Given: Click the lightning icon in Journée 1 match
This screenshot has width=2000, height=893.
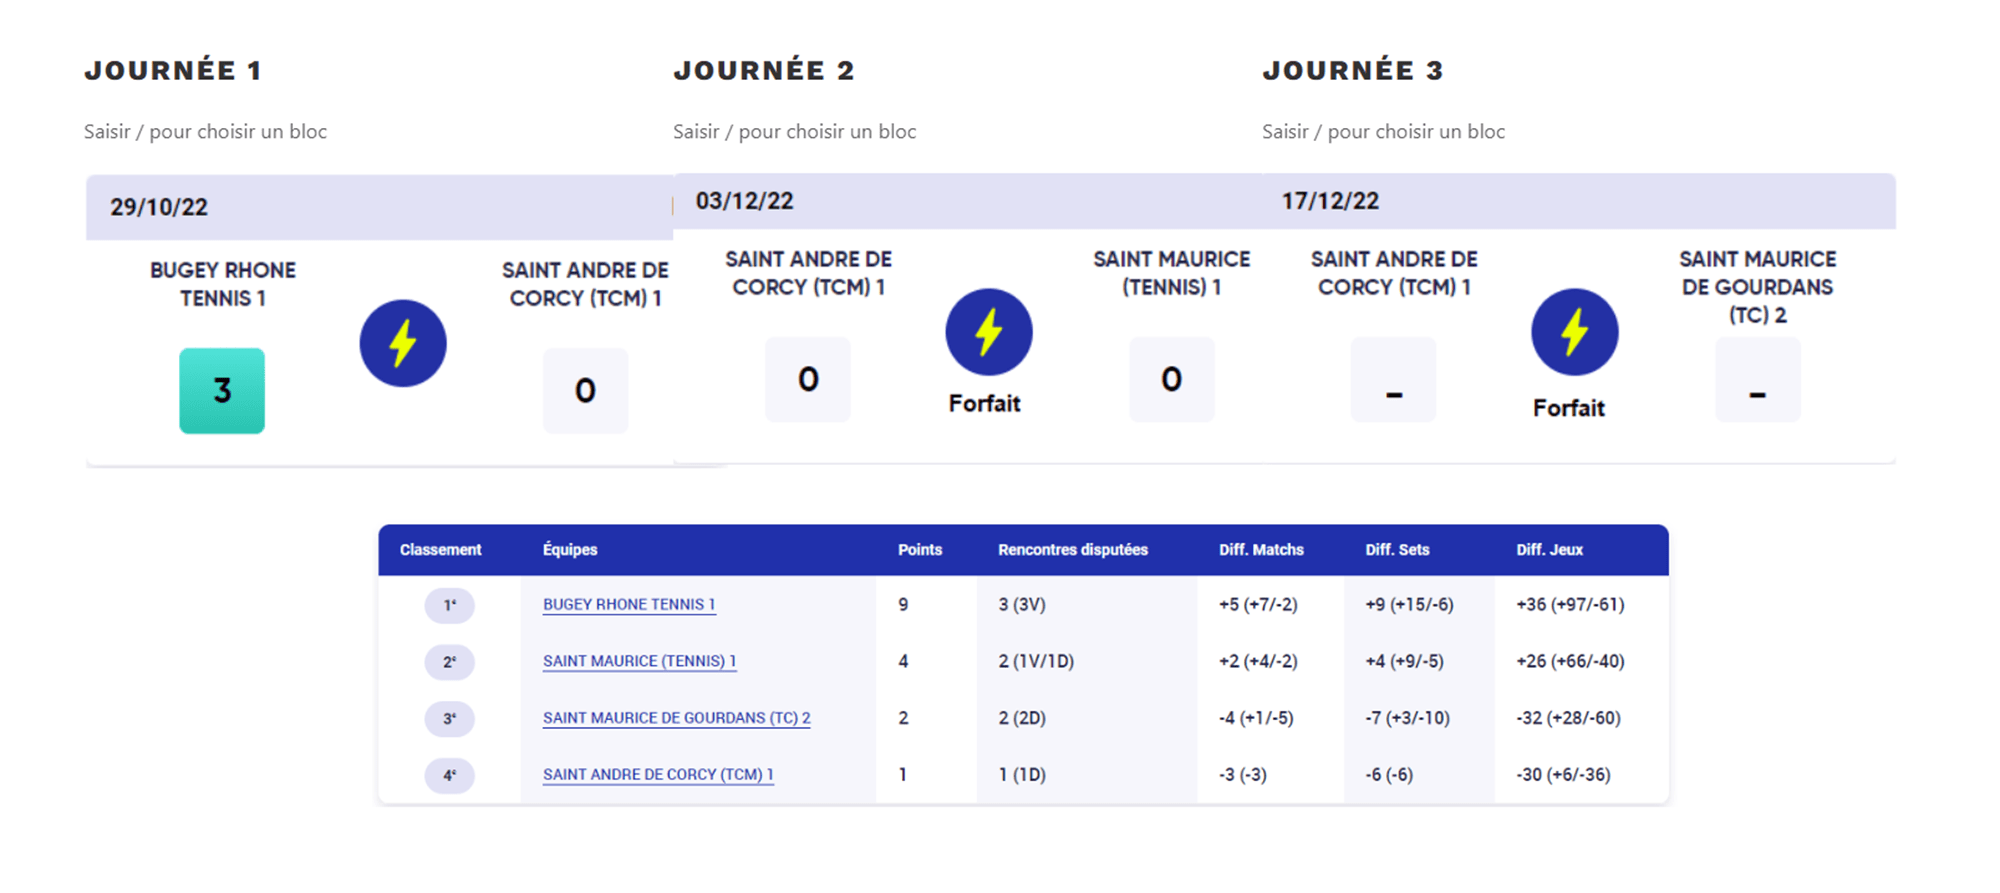Looking at the screenshot, I should [403, 343].
